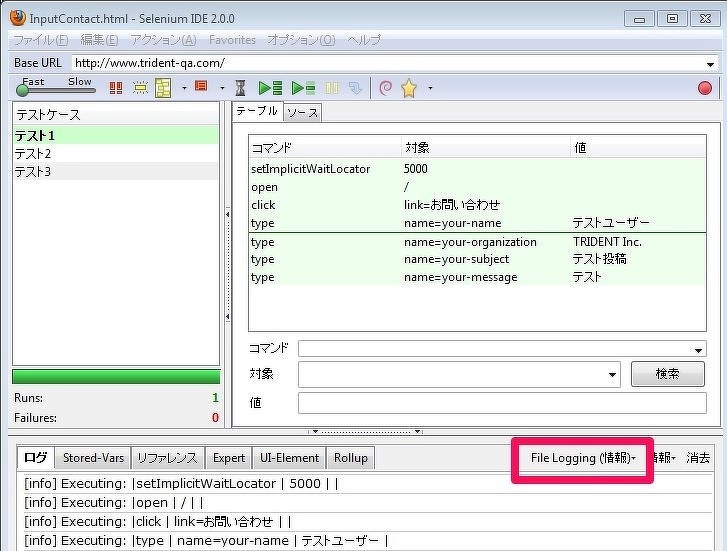Click the swirl rollup rules icon
Screen dimensions: 727x551
pos(385,88)
